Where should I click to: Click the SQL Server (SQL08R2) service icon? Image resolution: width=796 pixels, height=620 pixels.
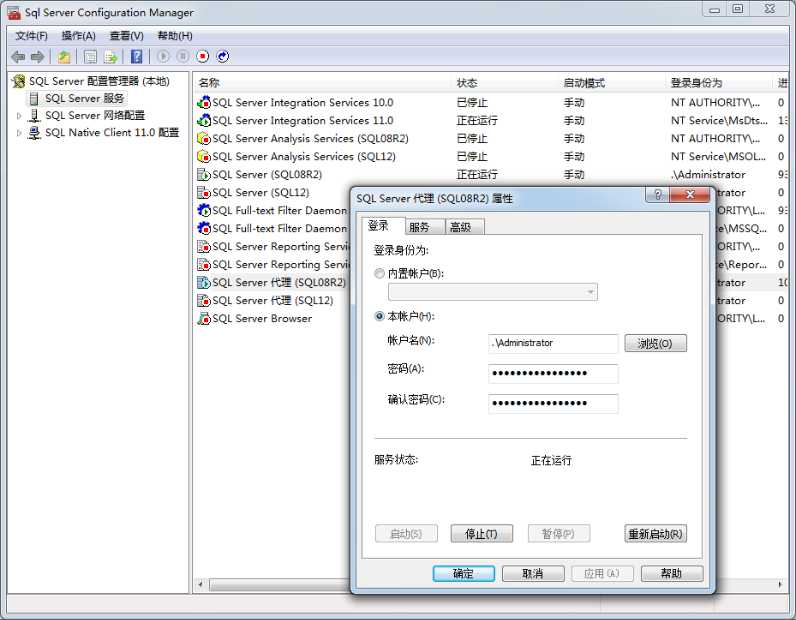[x=204, y=175]
